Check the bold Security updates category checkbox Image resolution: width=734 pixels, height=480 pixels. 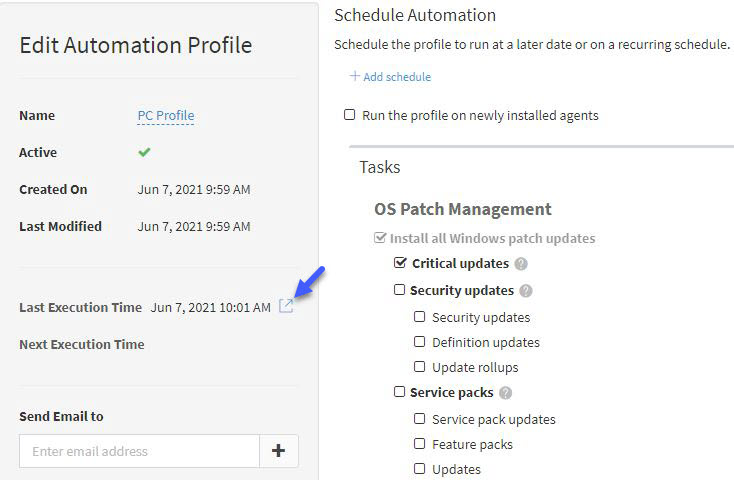tap(399, 290)
